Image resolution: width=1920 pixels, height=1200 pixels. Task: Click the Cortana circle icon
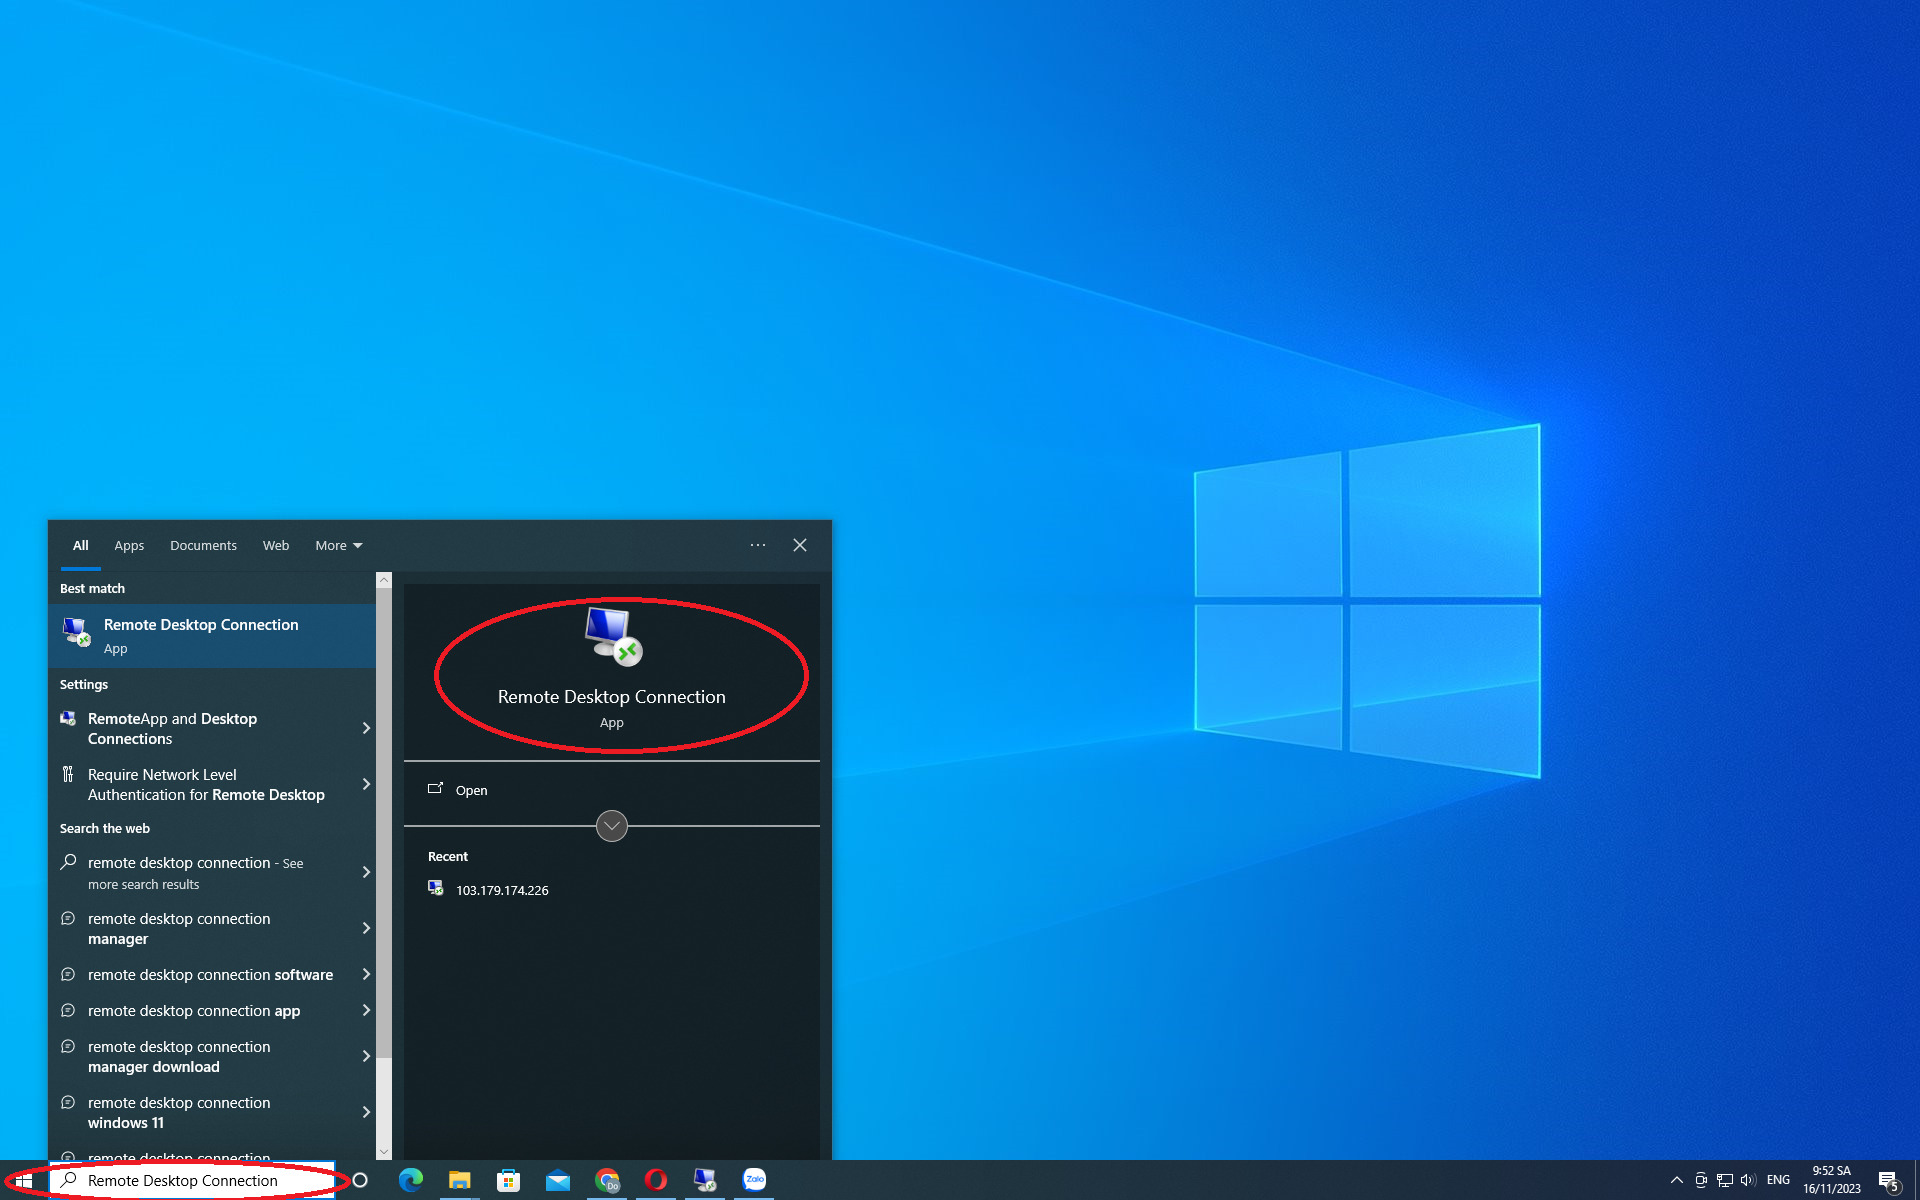pos(361,1180)
